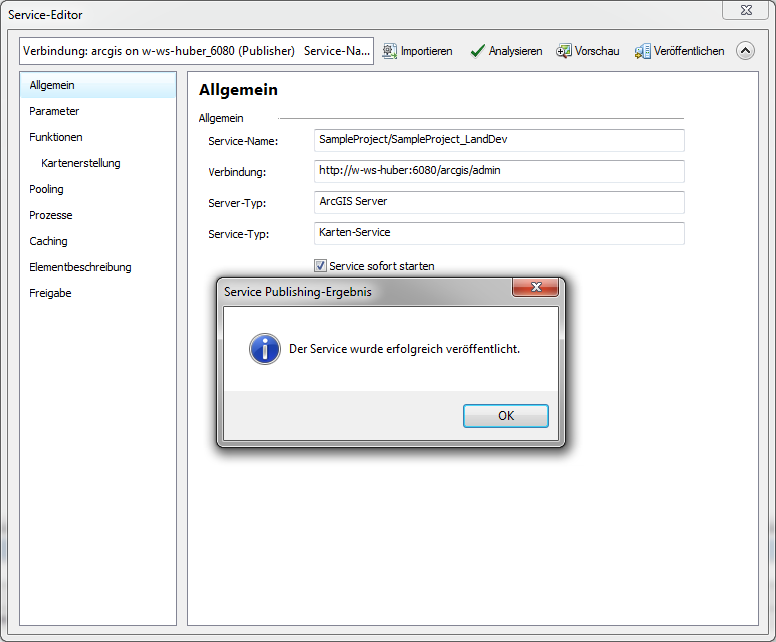Image resolution: width=776 pixels, height=642 pixels.
Task: Open Vorschau preview from toolbar
Action: [564, 51]
